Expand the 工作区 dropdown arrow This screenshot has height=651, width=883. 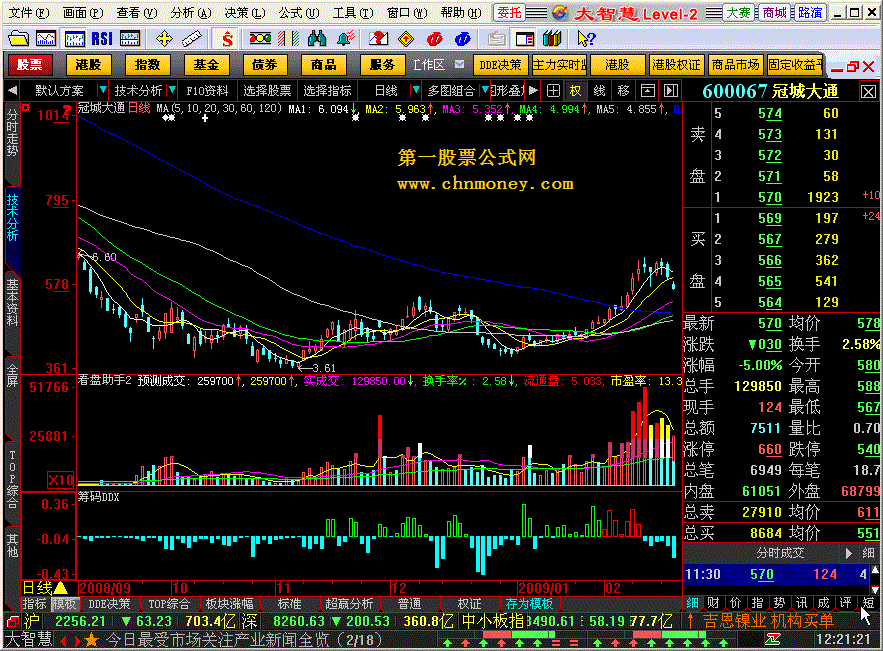pos(460,64)
